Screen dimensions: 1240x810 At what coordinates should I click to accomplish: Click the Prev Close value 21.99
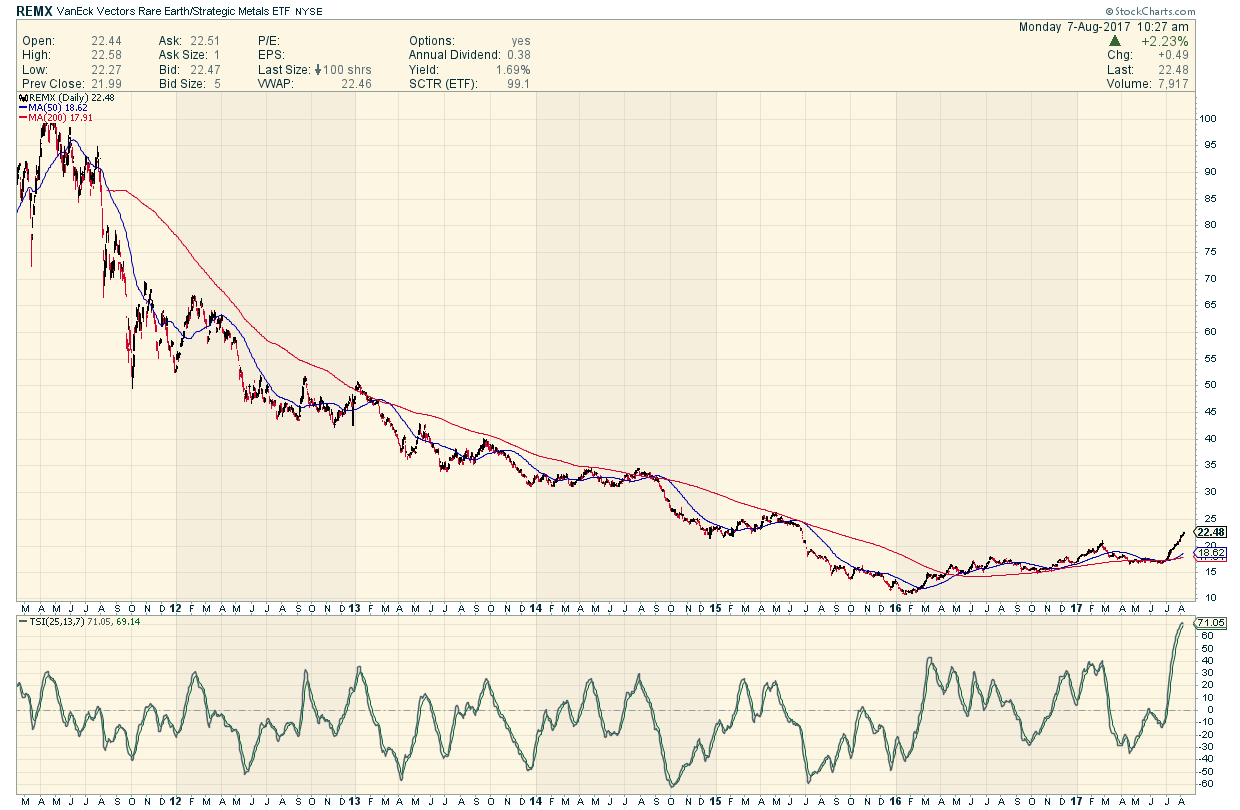(x=106, y=84)
